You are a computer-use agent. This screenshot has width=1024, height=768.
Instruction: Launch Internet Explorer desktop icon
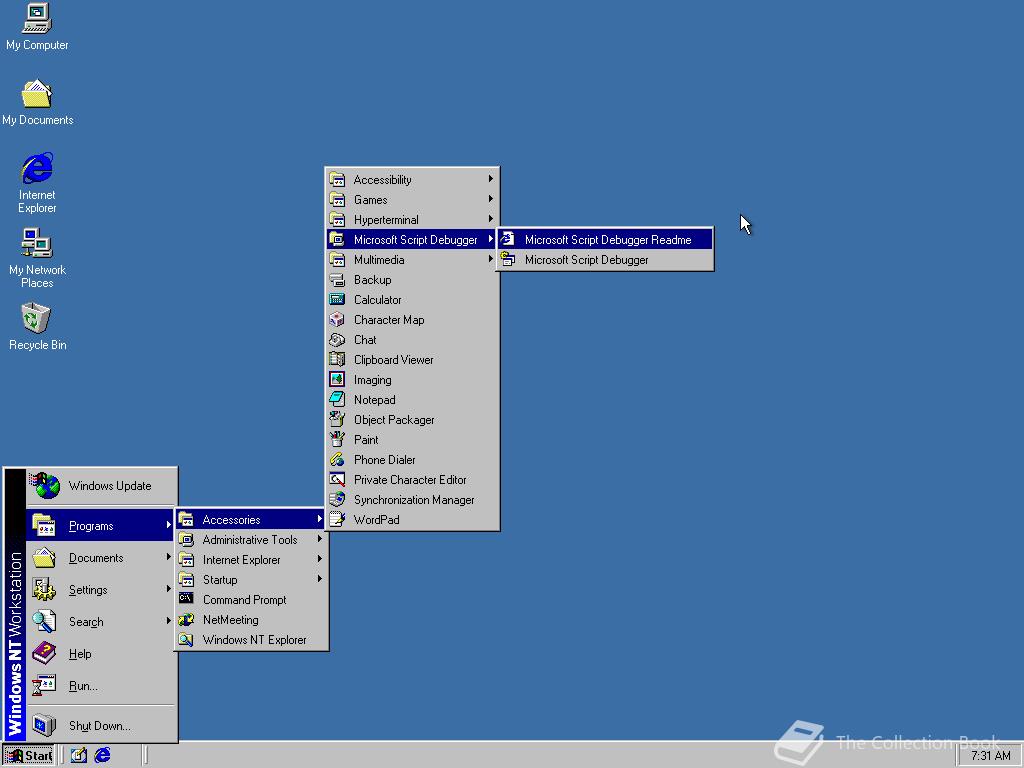pos(37,184)
